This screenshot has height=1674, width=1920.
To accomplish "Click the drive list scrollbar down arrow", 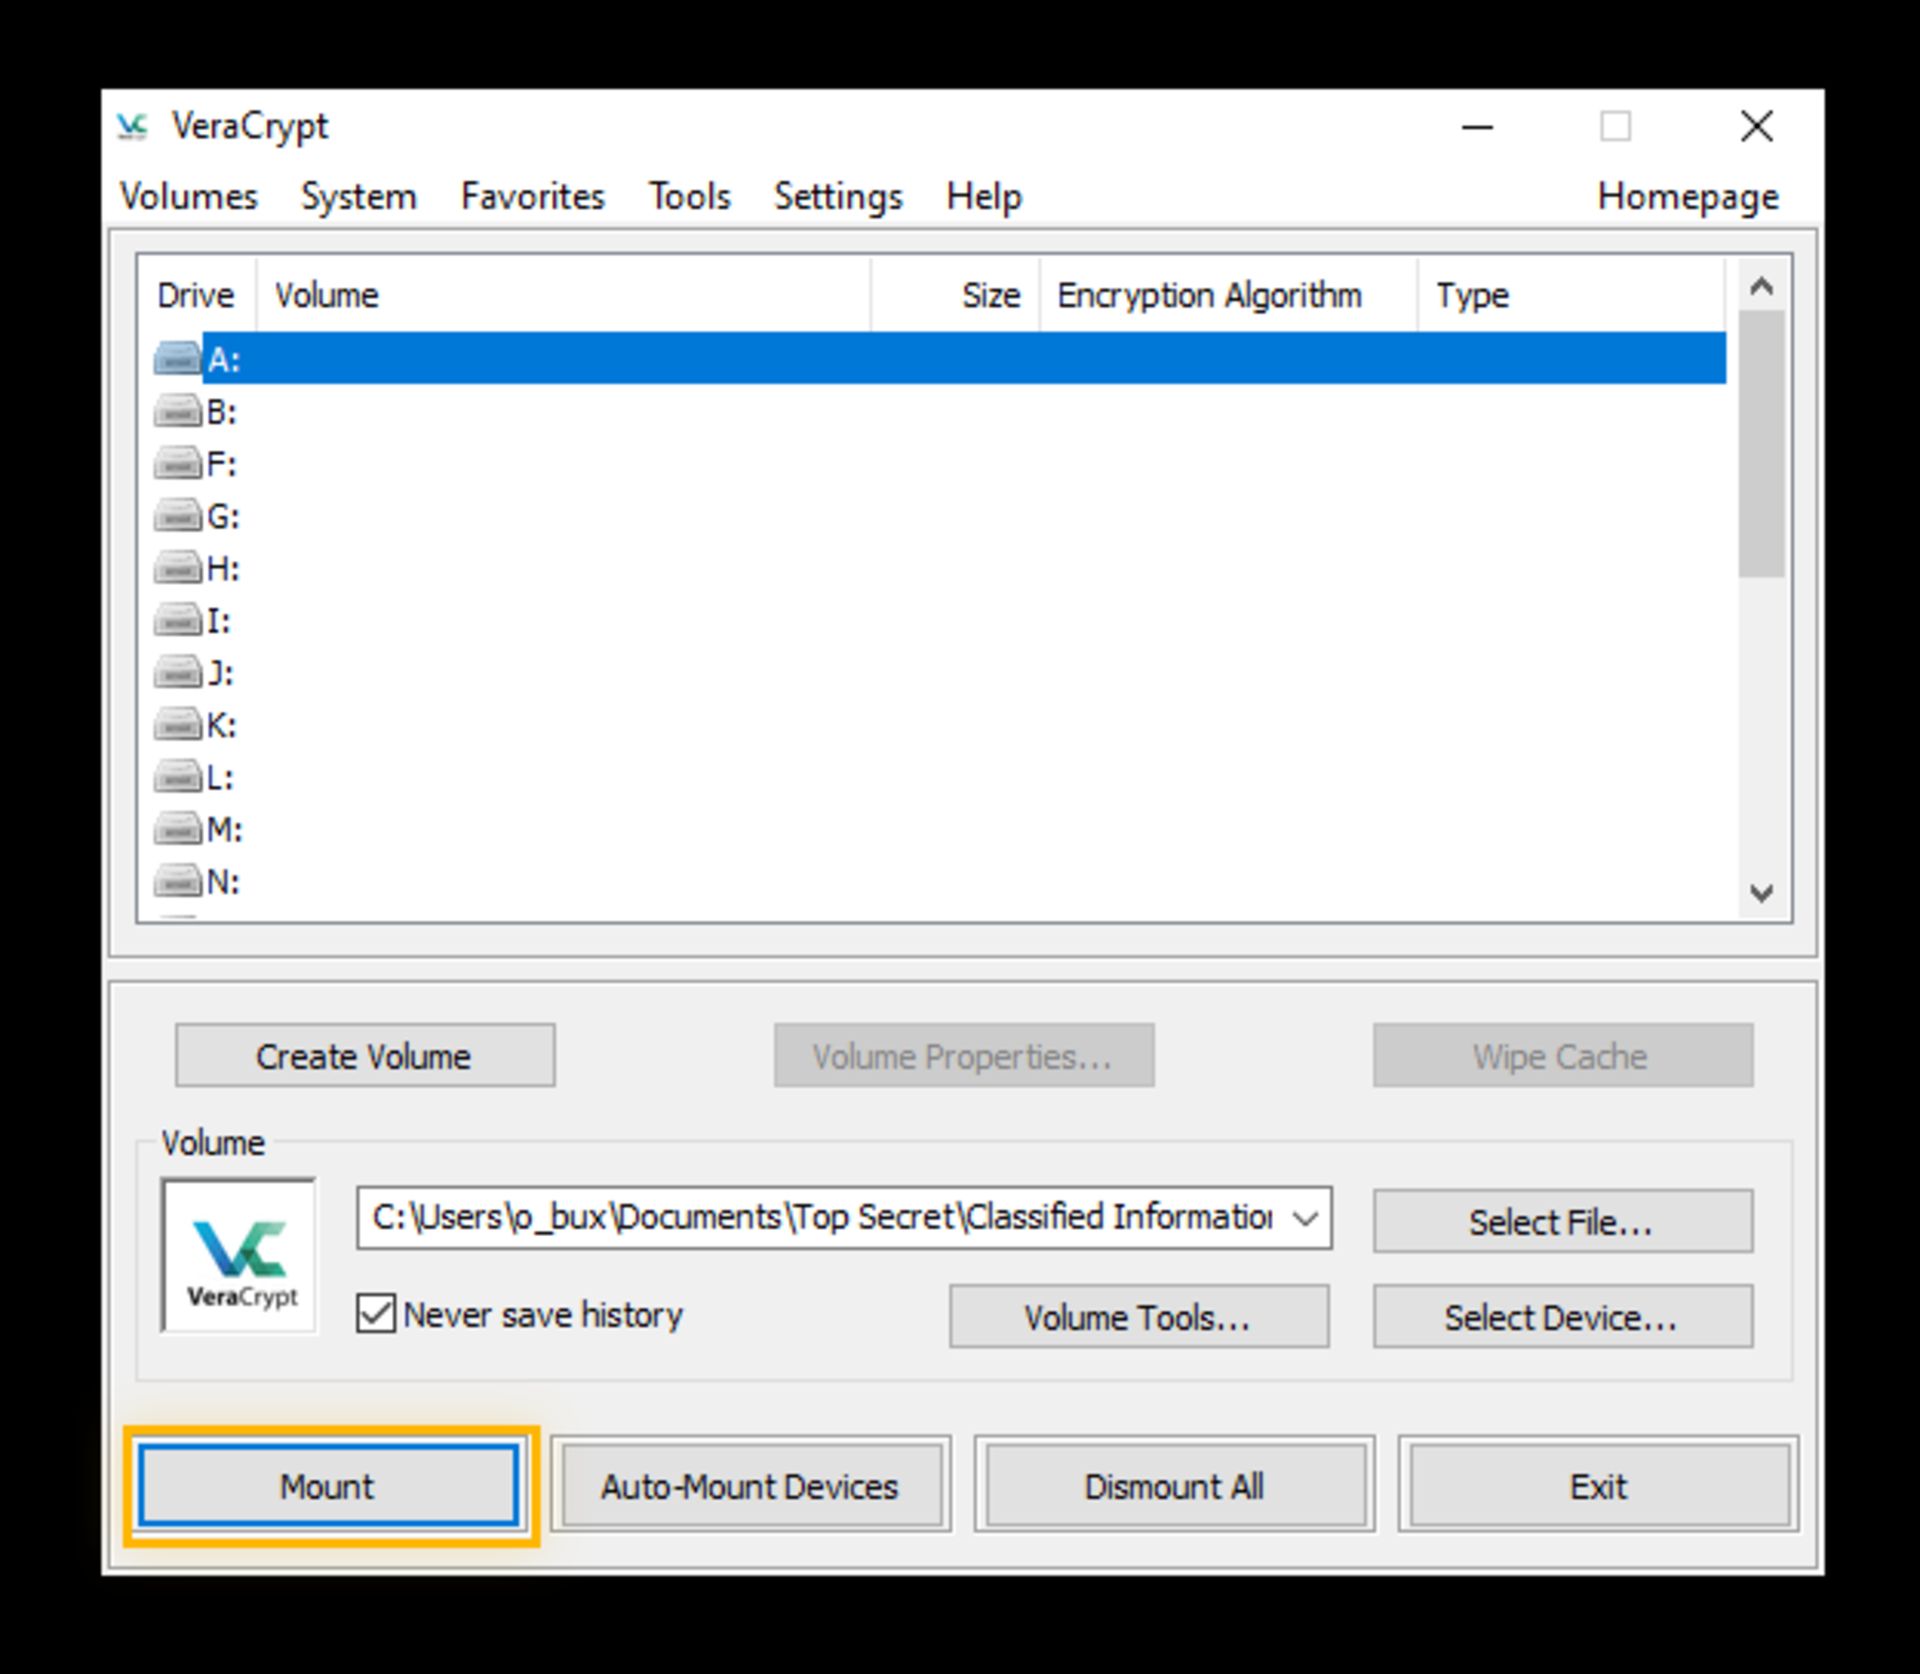I will click(x=1762, y=892).
